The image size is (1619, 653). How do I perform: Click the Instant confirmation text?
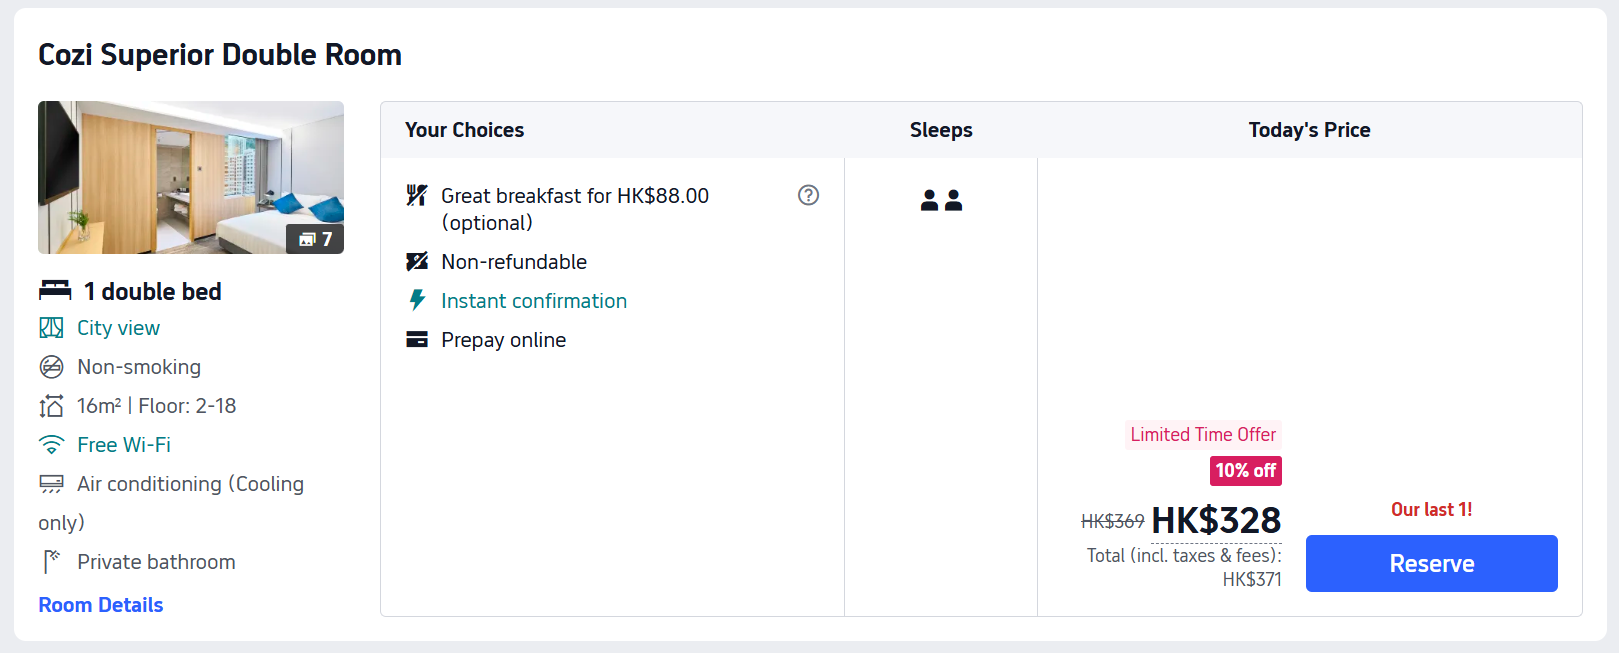(x=534, y=301)
